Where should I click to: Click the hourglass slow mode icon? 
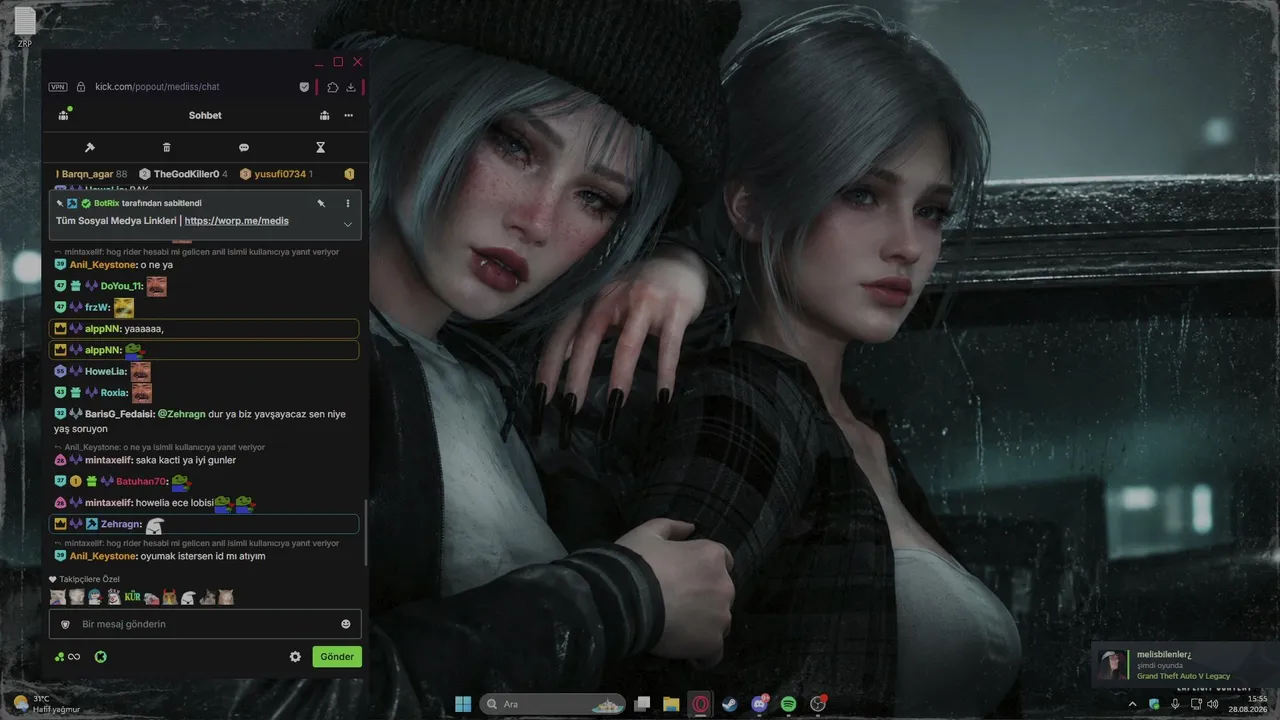[x=320, y=147]
